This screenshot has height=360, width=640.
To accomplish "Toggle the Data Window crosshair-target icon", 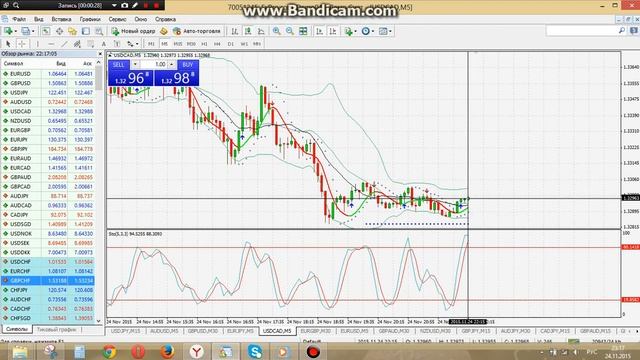I will click(x=59, y=31).
